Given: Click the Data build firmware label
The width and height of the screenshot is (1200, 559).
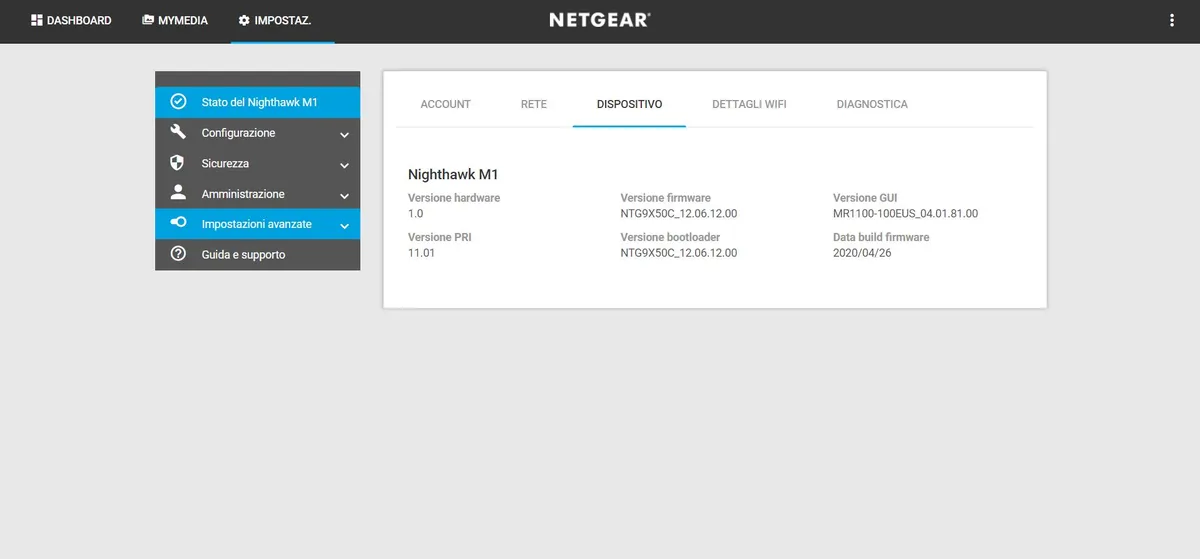Looking at the screenshot, I should [x=881, y=237].
